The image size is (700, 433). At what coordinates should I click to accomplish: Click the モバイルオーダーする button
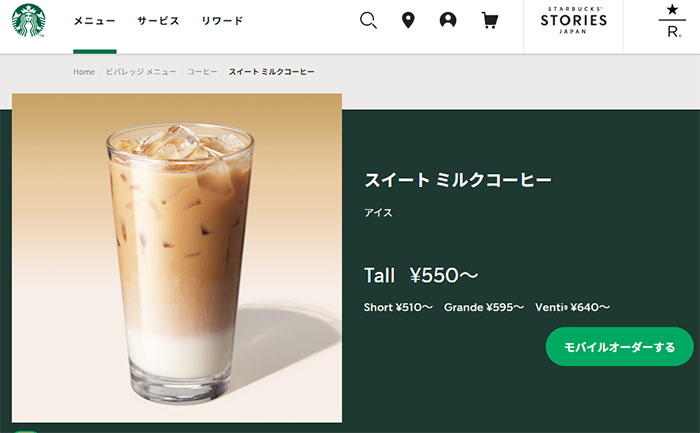(619, 347)
